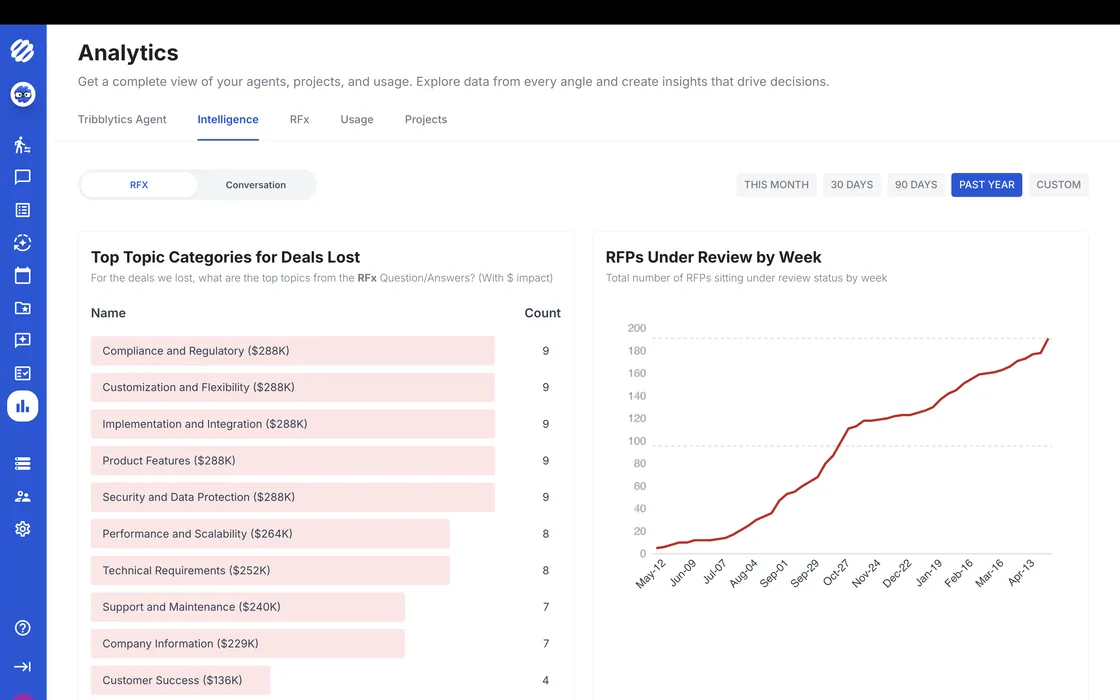This screenshot has height=700, width=1120.
Task: Filter by 30 DAYS
Action: pyautogui.click(x=851, y=184)
